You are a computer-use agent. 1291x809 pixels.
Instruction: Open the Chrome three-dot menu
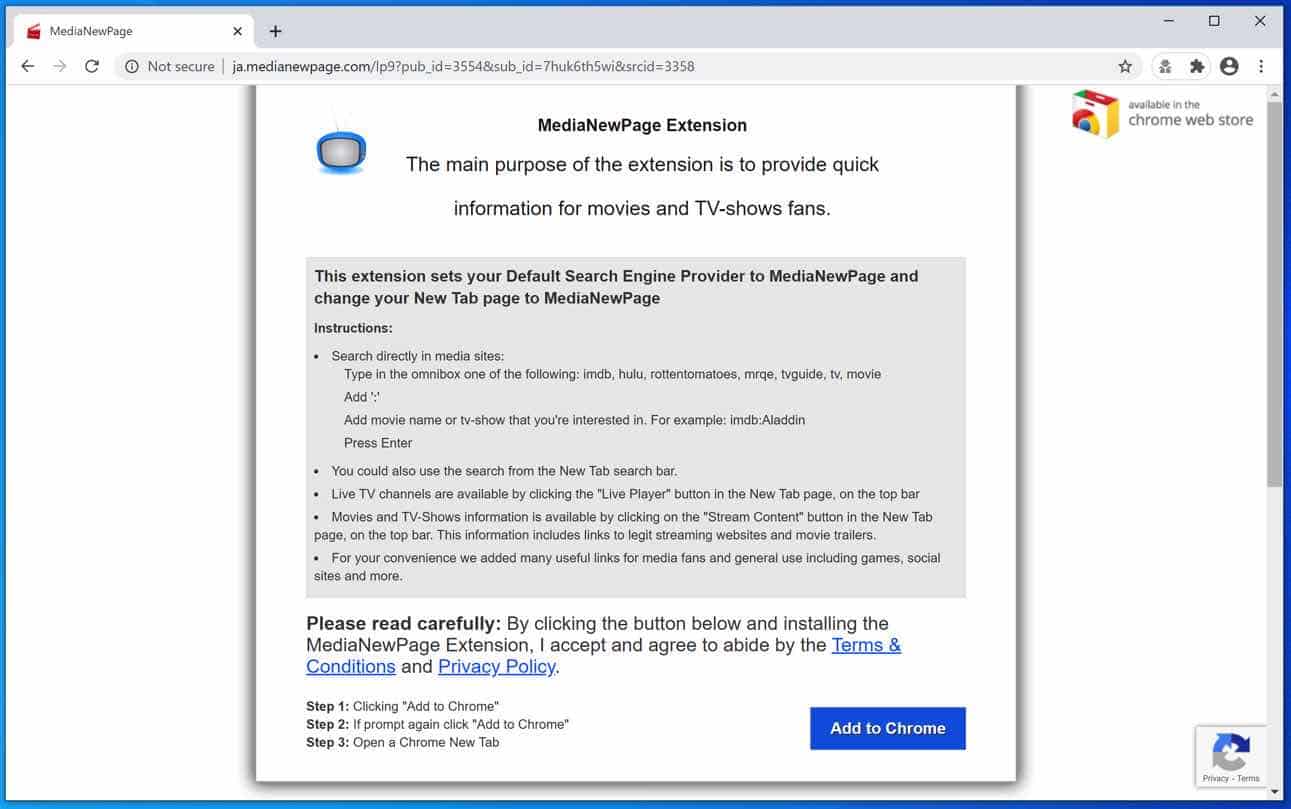1261,66
